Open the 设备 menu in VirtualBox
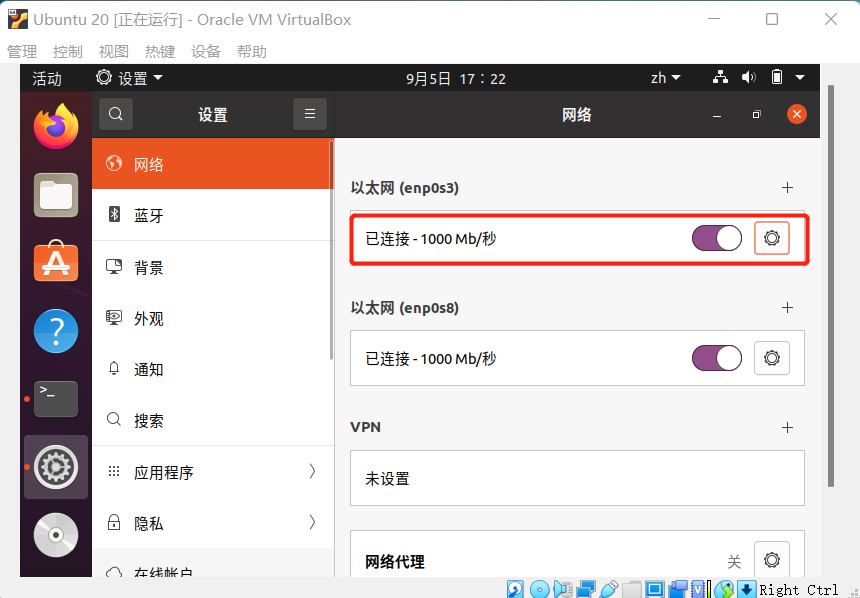The width and height of the screenshot is (860, 598). [206, 52]
